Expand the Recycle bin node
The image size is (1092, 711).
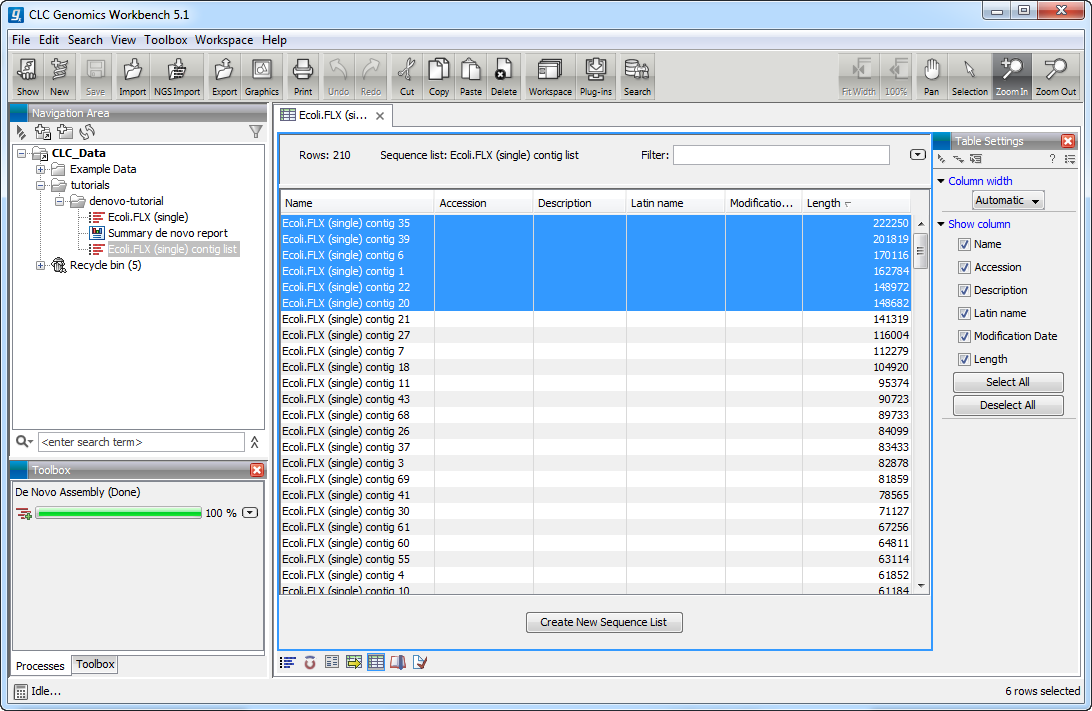tap(40, 265)
